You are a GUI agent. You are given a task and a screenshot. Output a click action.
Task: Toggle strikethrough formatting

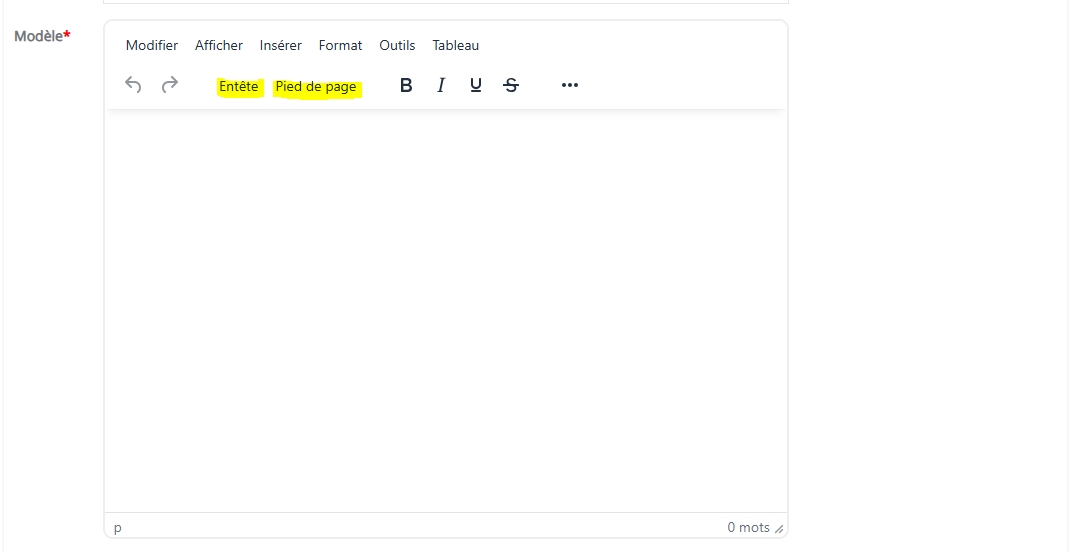[511, 86]
